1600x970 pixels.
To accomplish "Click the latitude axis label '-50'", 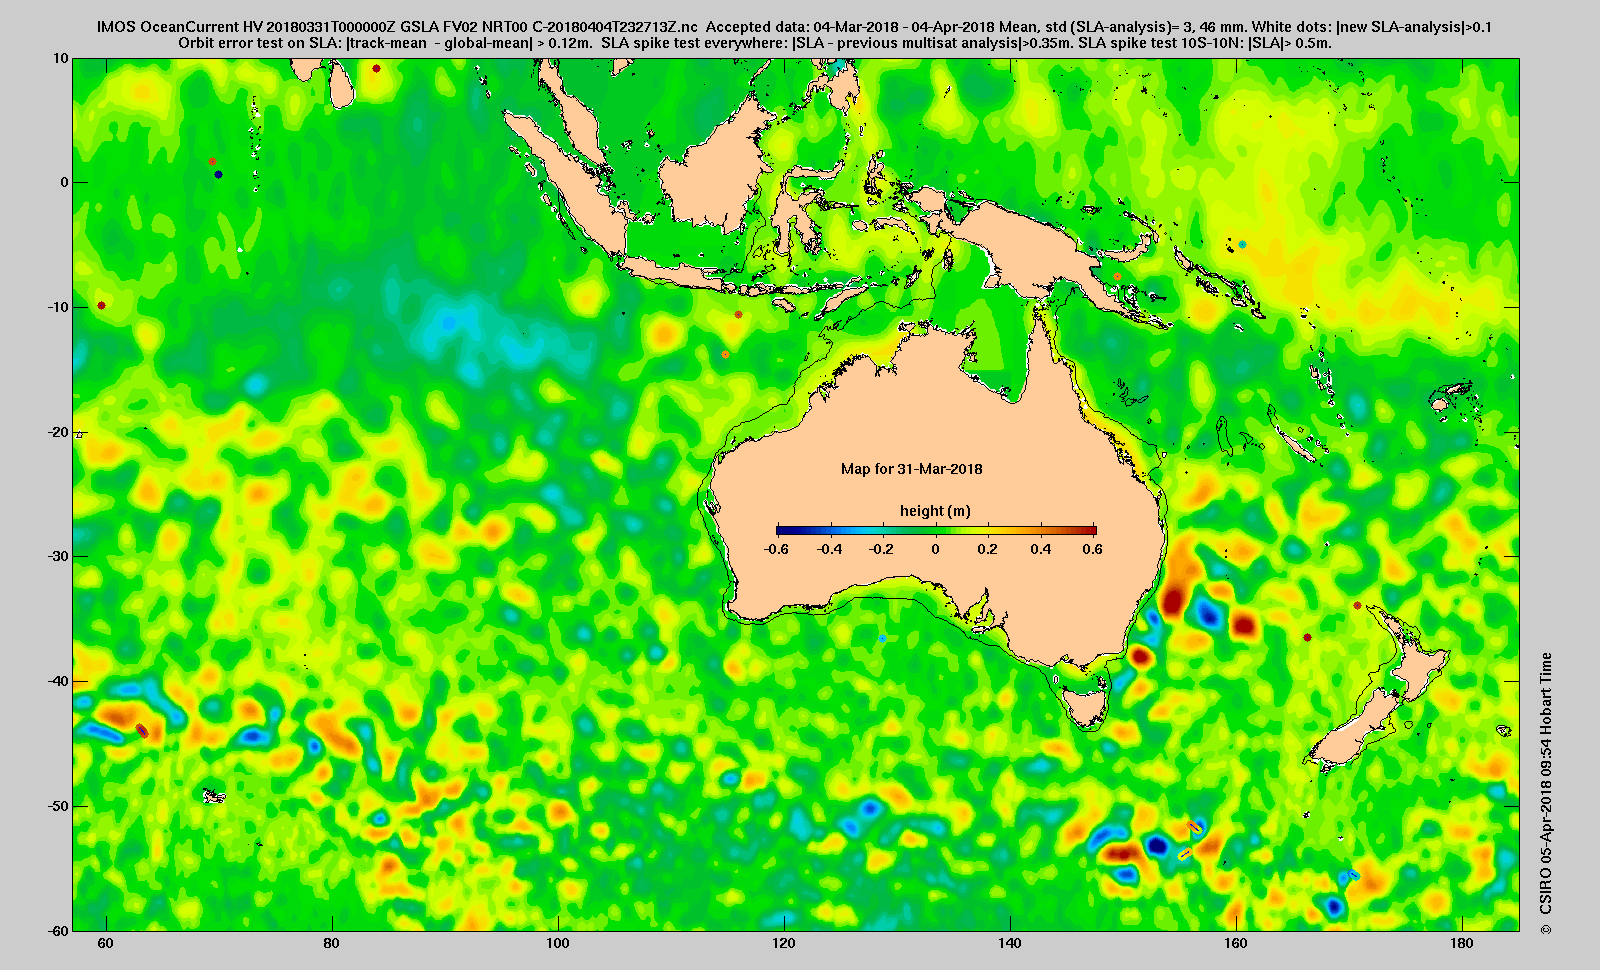I will (x=58, y=806).
